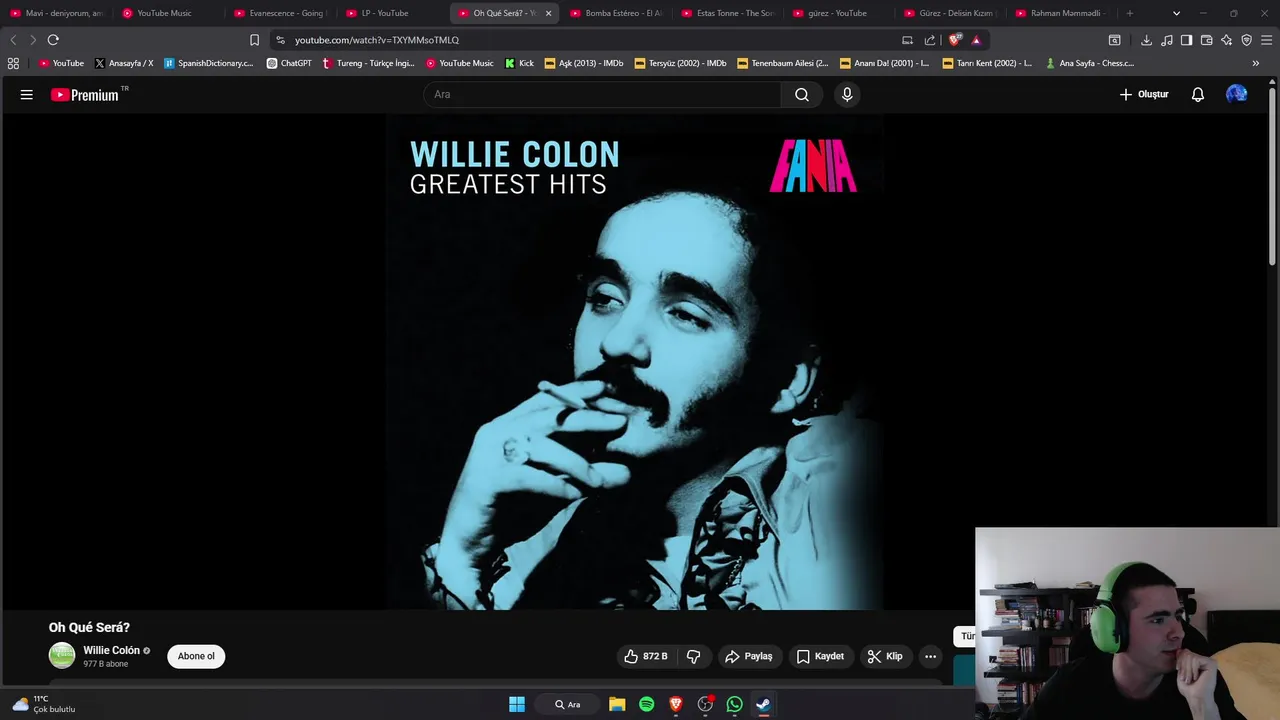The width and height of the screenshot is (1280, 720).
Task: Switch to Mavi - deniyorum tab
Action: tap(57, 13)
